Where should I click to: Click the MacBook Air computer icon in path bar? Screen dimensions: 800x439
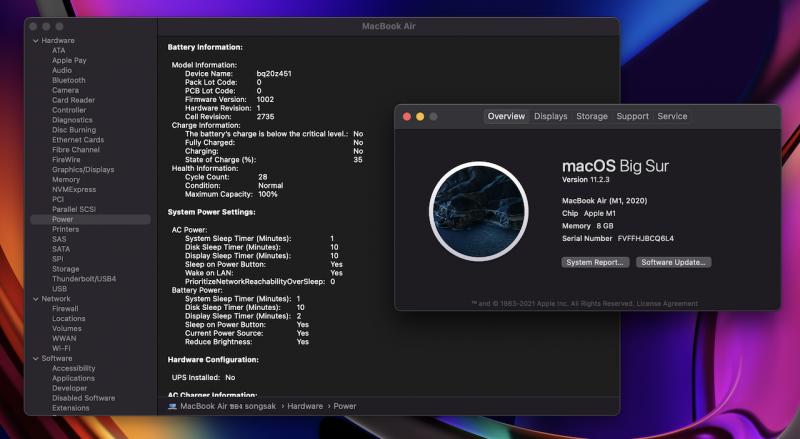[x=172, y=406]
